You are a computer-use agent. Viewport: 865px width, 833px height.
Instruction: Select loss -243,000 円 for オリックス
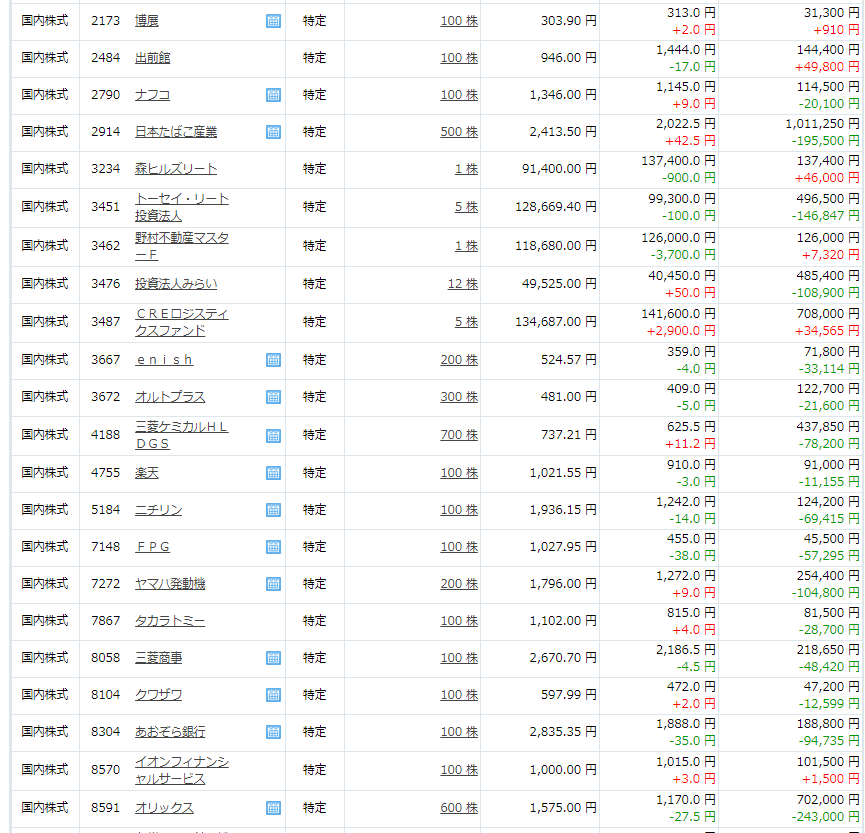tap(825, 816)
